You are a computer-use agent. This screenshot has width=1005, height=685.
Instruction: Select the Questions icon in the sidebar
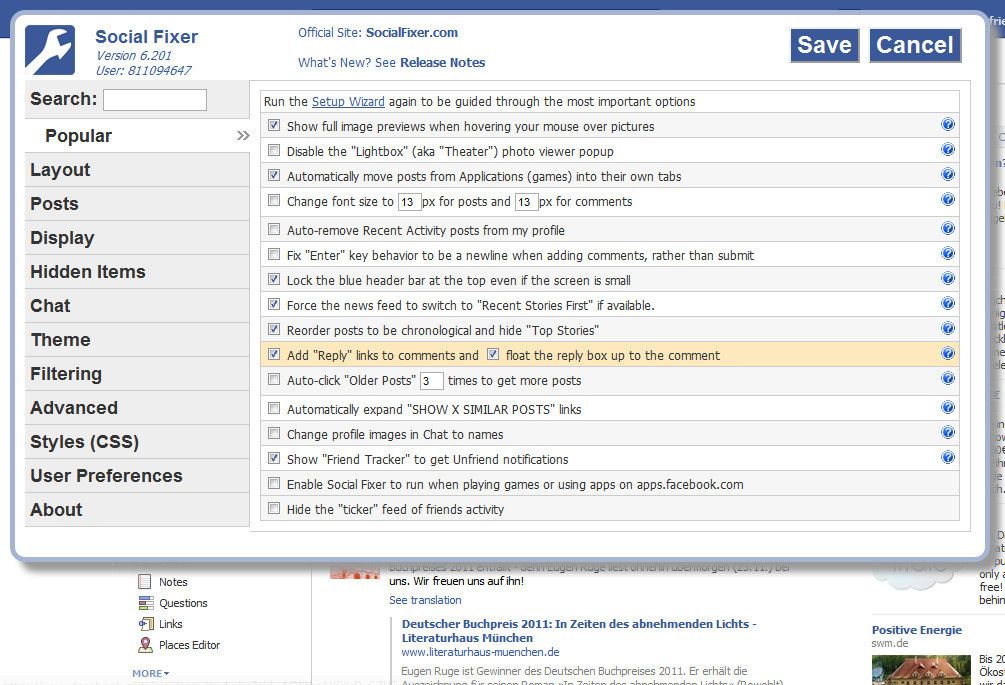tap(147, 602)
